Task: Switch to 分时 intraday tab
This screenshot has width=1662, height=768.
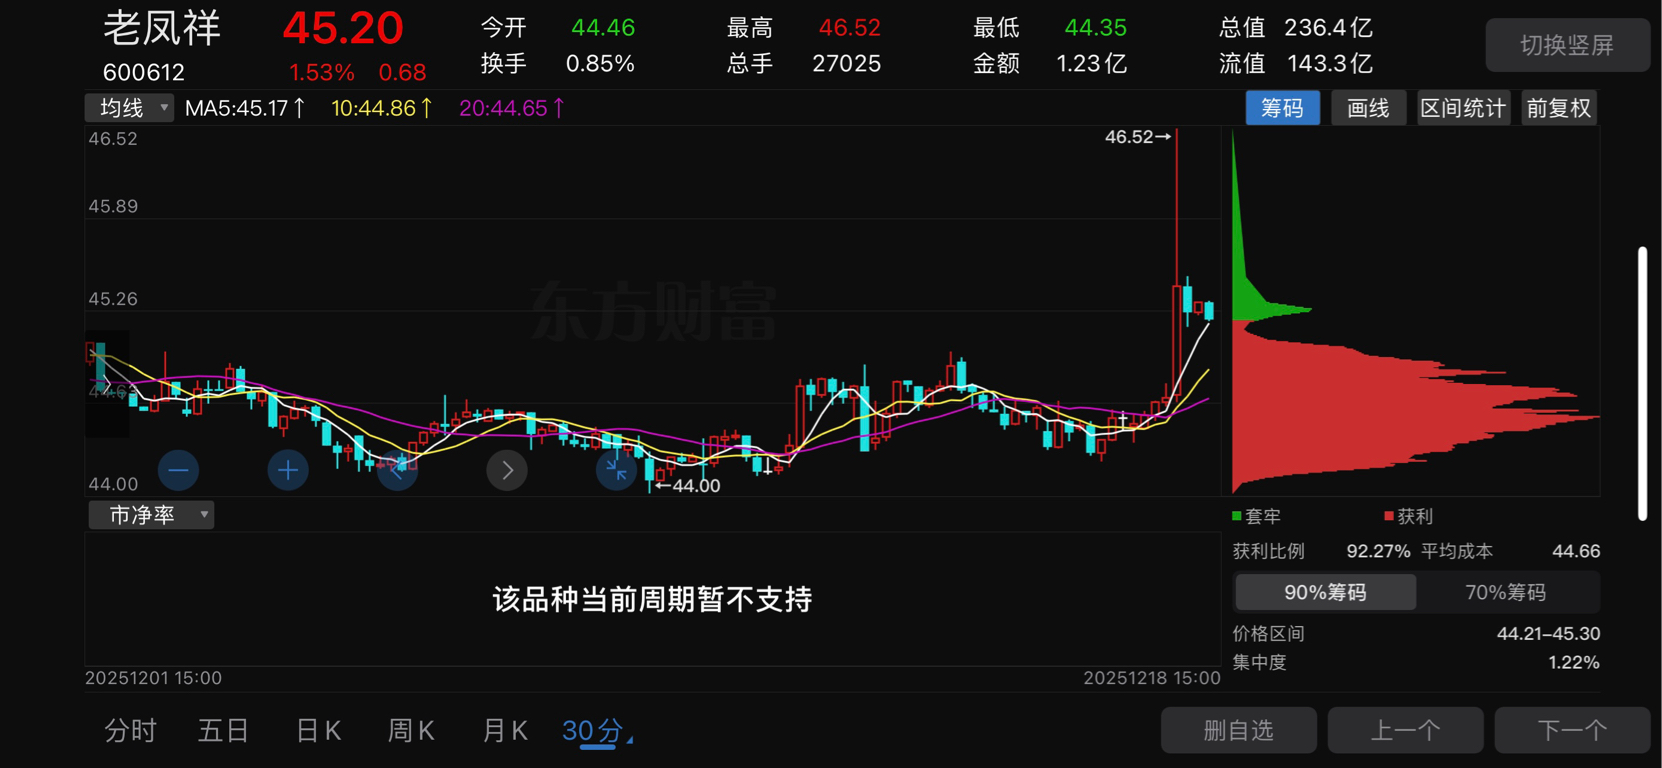Action: coord(131,731)
